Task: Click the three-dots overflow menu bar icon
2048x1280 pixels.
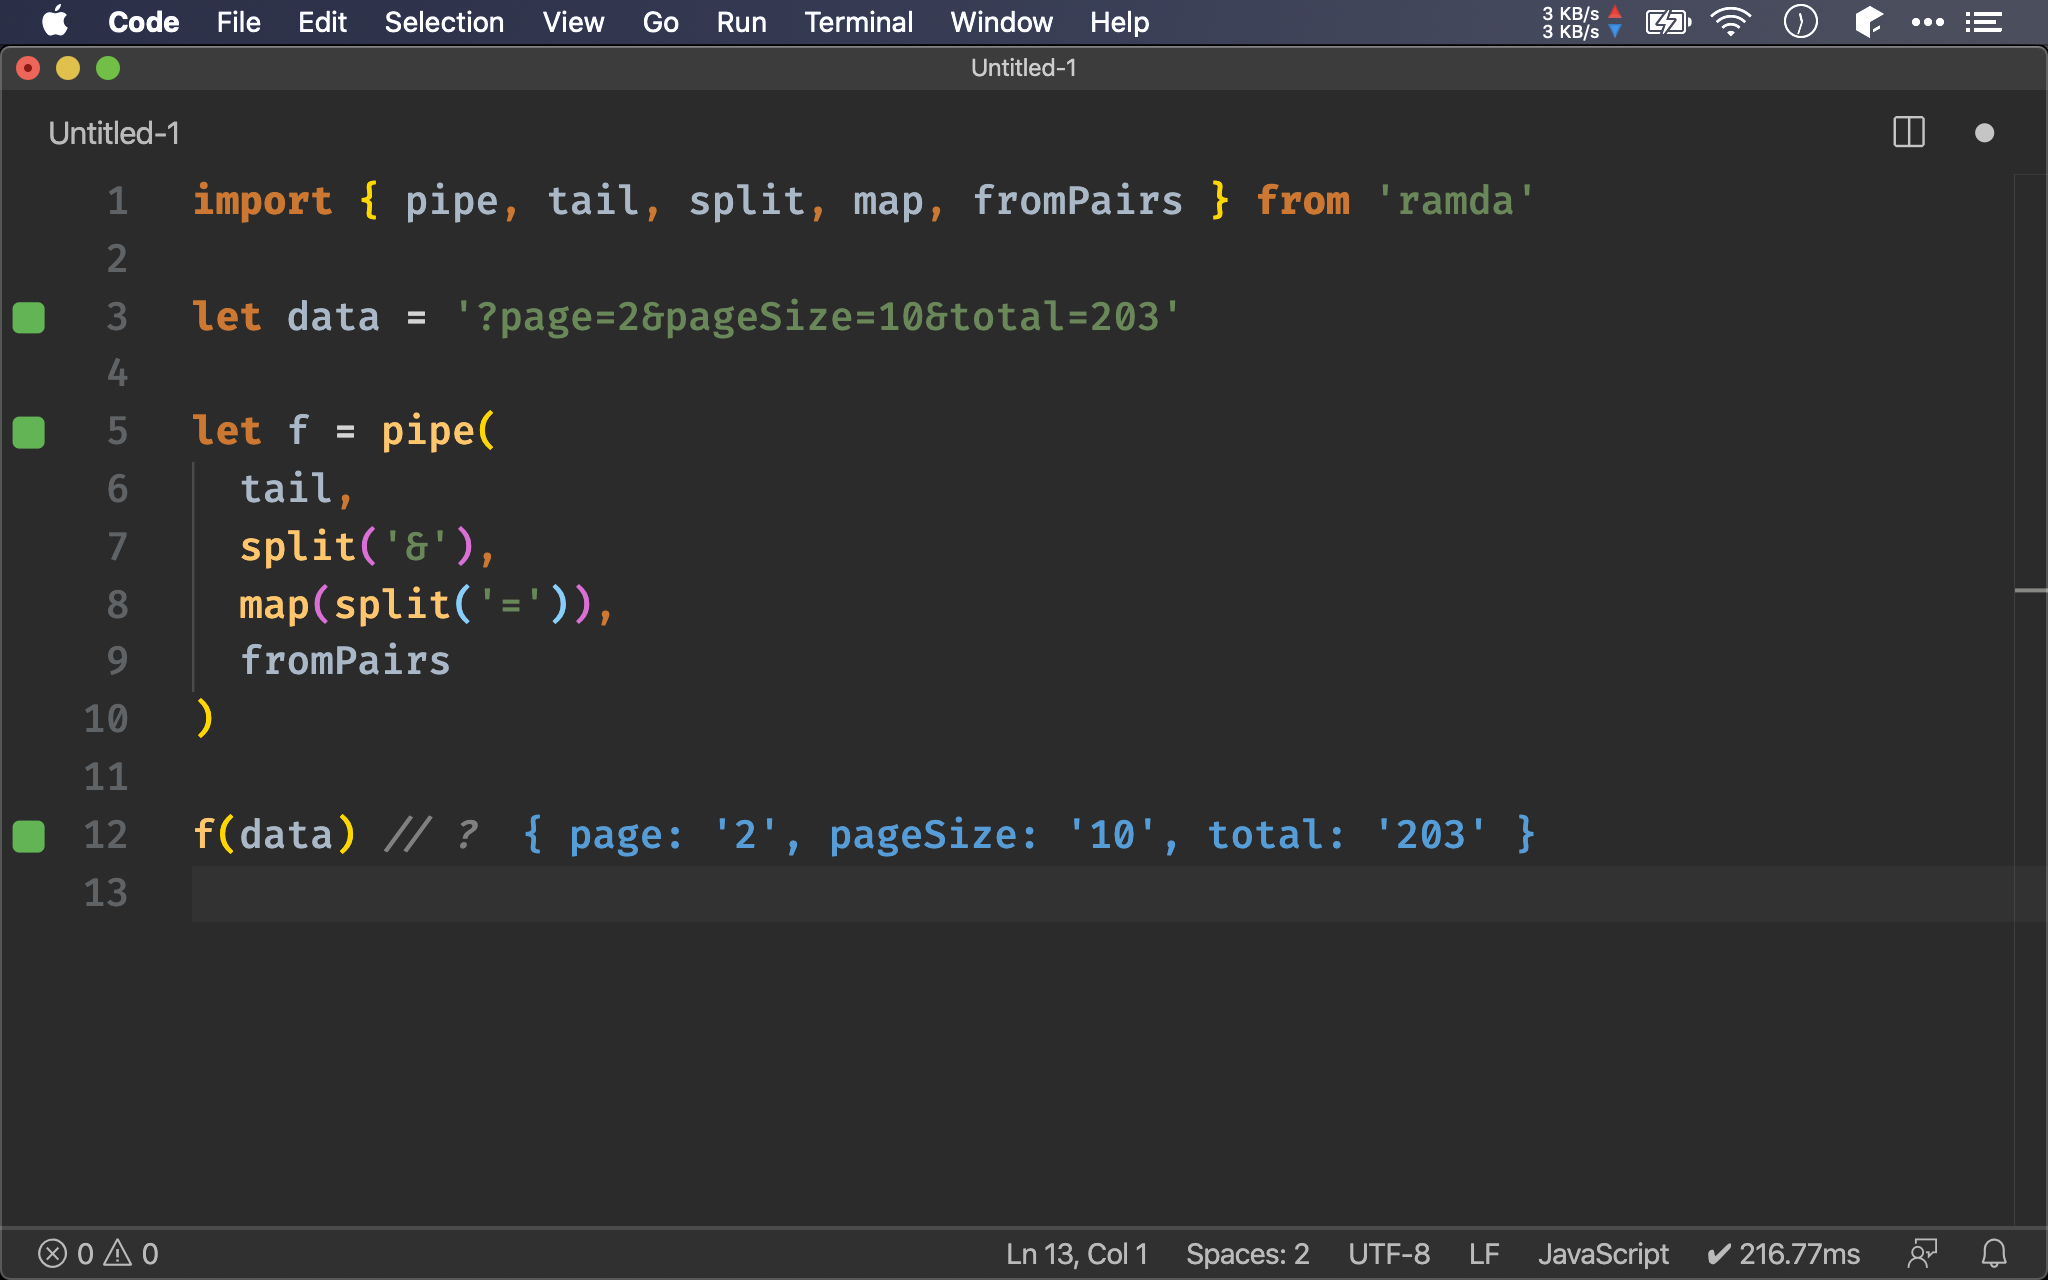Action: coord(1928,22)
